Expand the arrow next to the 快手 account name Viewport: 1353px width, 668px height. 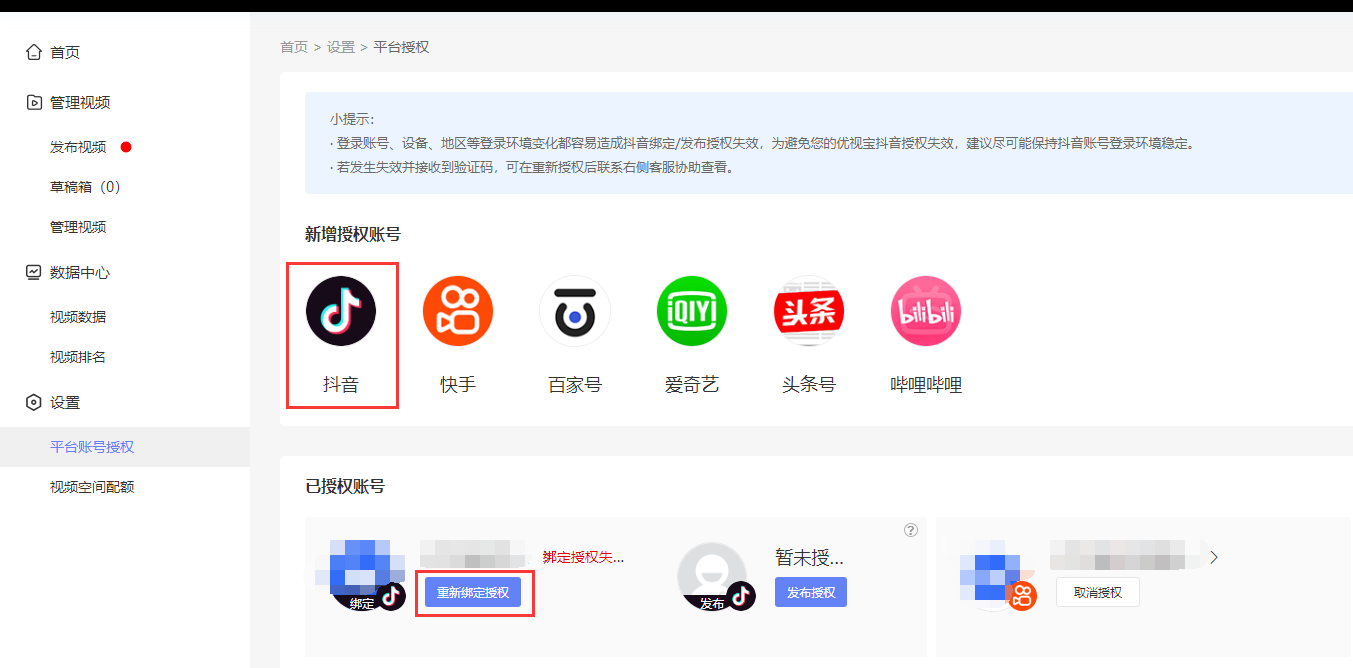coord(1214,557)
